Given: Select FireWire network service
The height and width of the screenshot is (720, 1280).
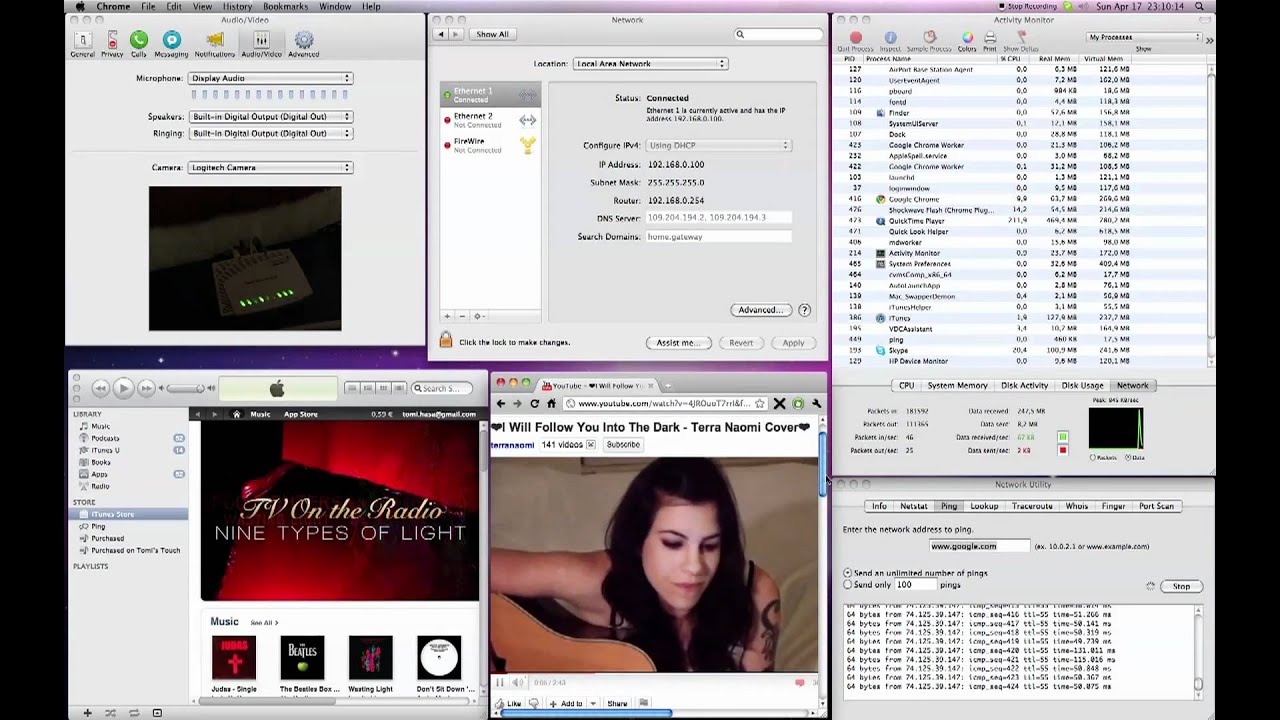Looking at the screenshot, I should pos(490,145).
